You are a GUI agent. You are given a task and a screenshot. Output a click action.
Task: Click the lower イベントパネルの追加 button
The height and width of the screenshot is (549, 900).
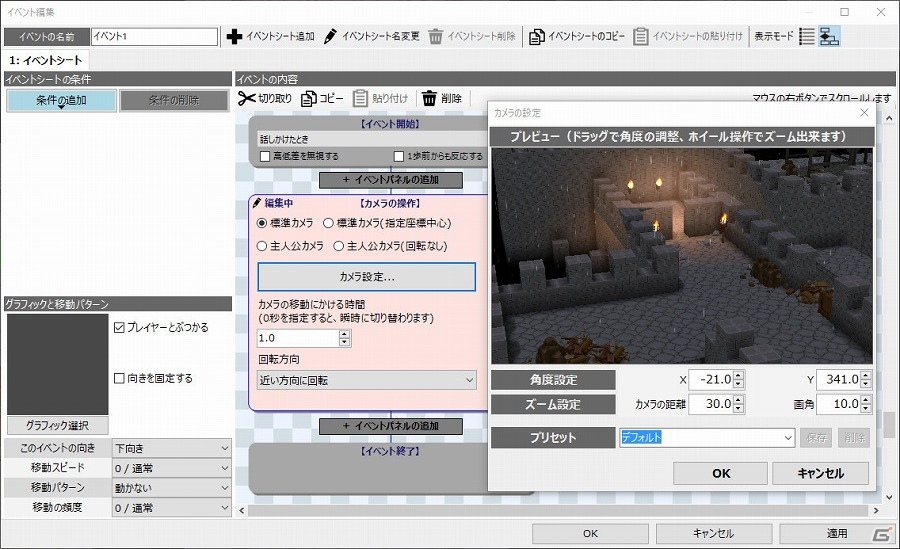pos(391,426)
